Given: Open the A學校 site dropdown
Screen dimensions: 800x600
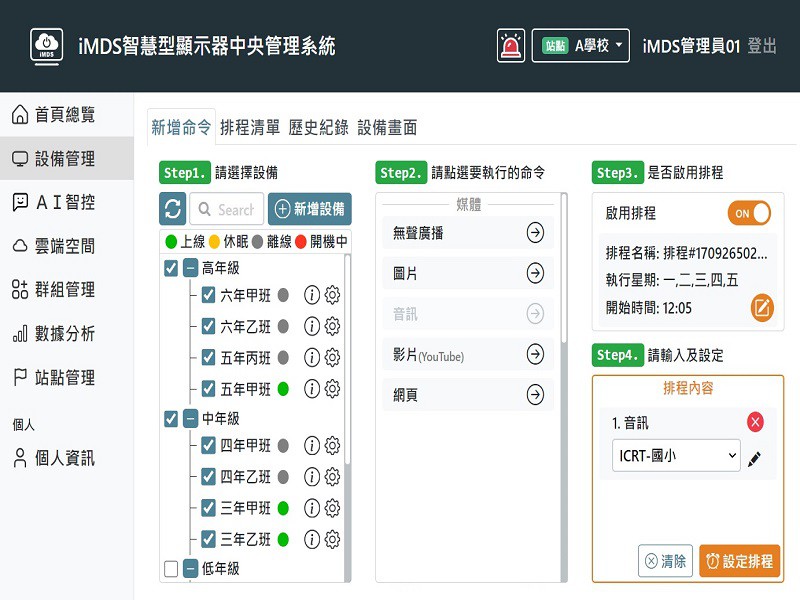Looking at the screenshot, I should point(581,46).
